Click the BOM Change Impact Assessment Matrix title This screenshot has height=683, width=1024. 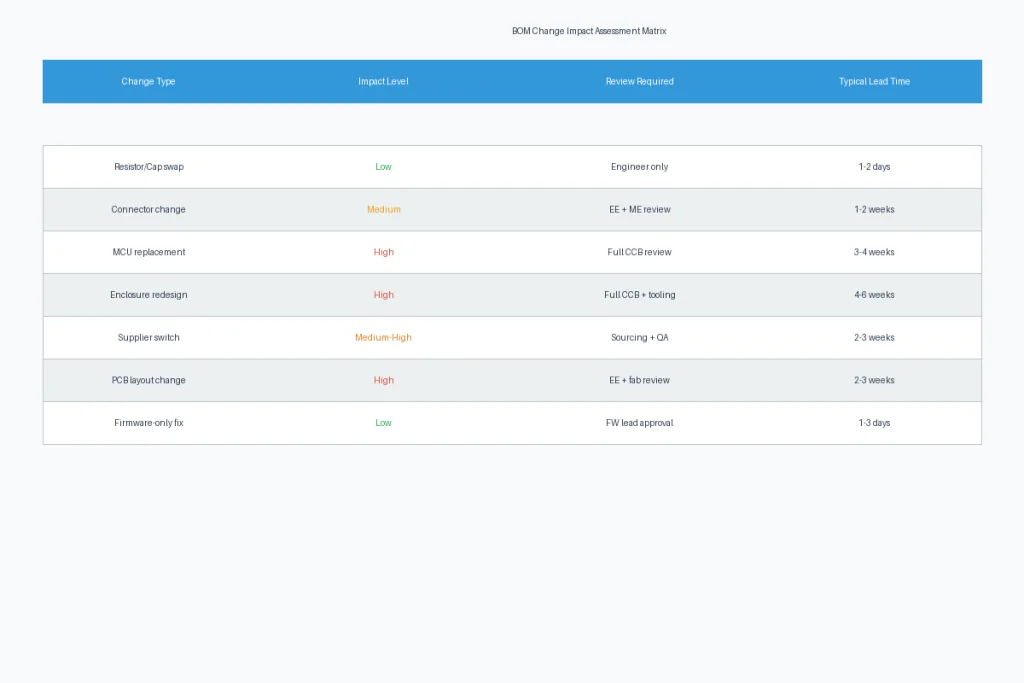(x=589, y=31)
